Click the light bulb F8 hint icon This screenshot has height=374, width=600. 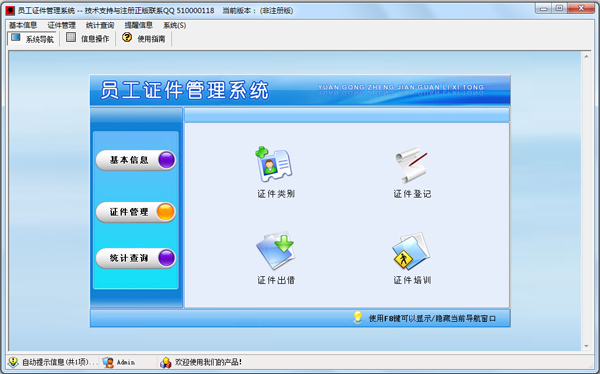358,318
